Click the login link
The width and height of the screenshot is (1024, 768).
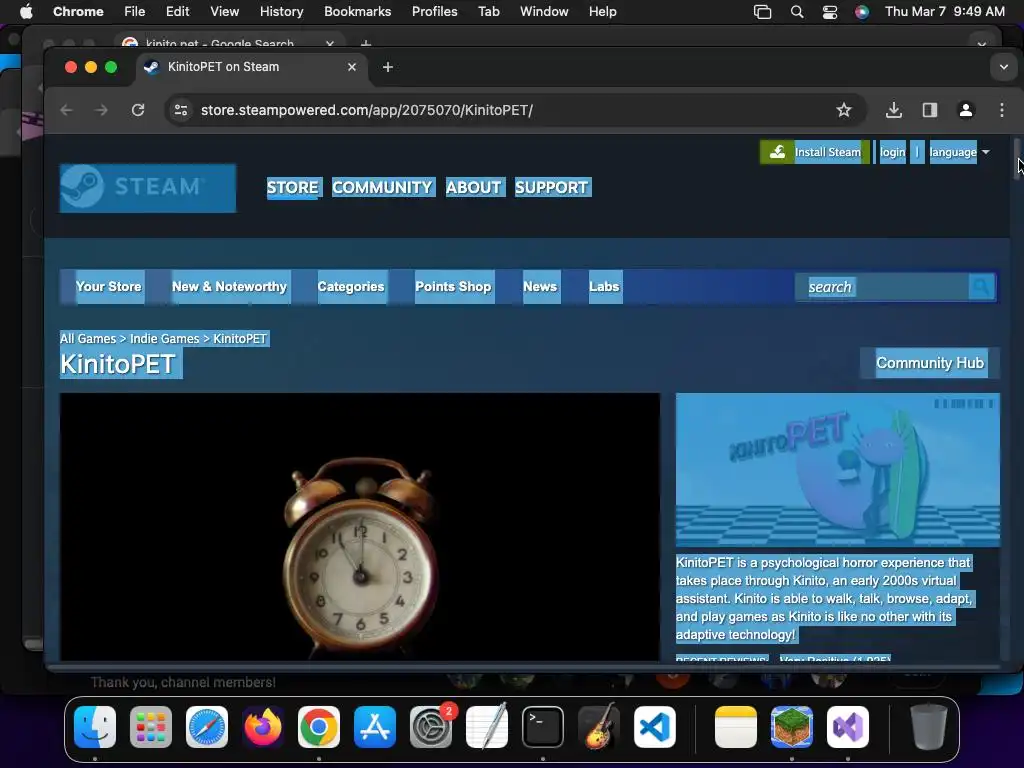pyautogui.click(x=892, y=152)
